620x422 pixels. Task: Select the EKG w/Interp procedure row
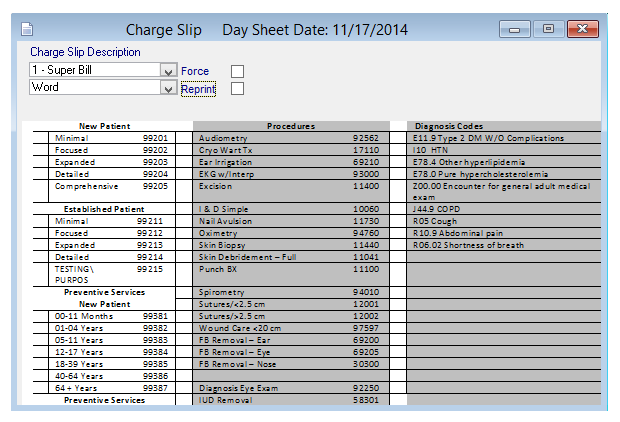(x=288, y=174)
